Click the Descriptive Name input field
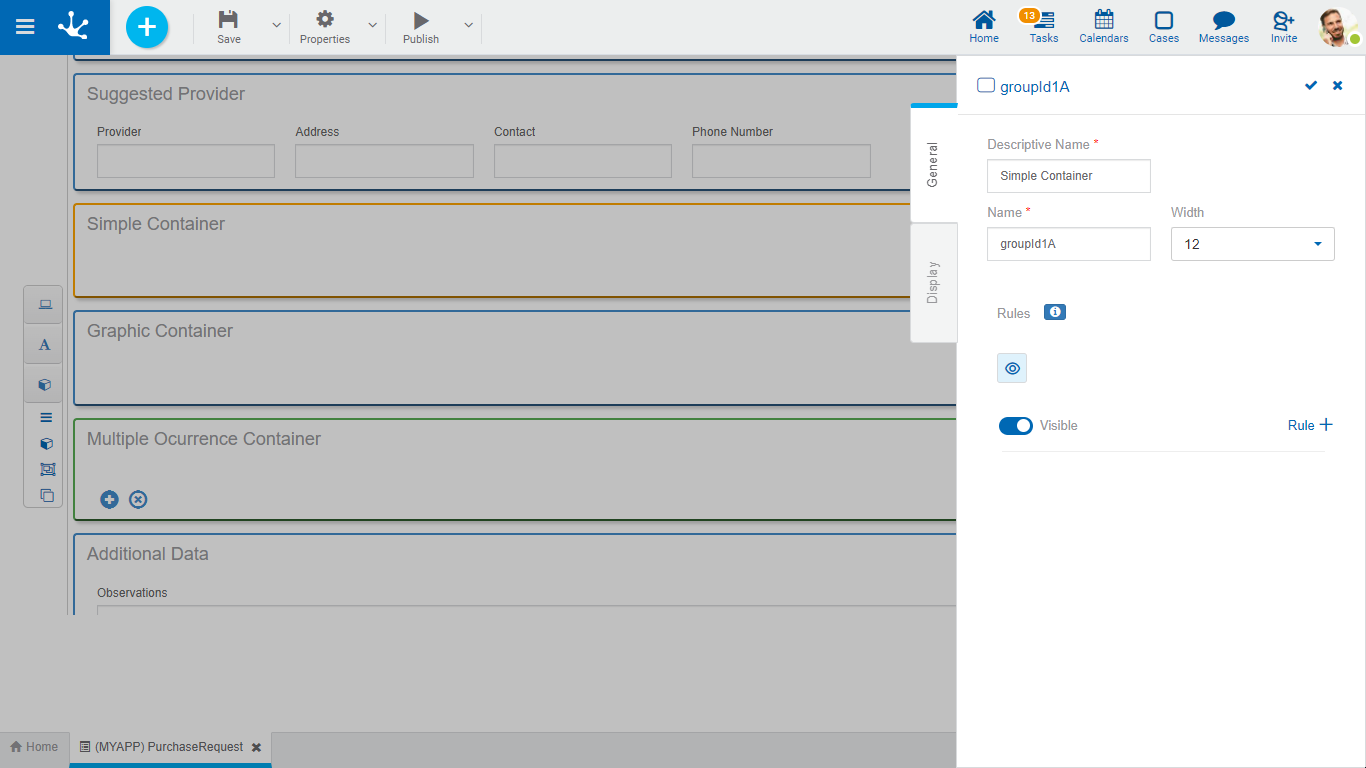Viewport: 1366px width, 768px height. tap(1068, 176)
